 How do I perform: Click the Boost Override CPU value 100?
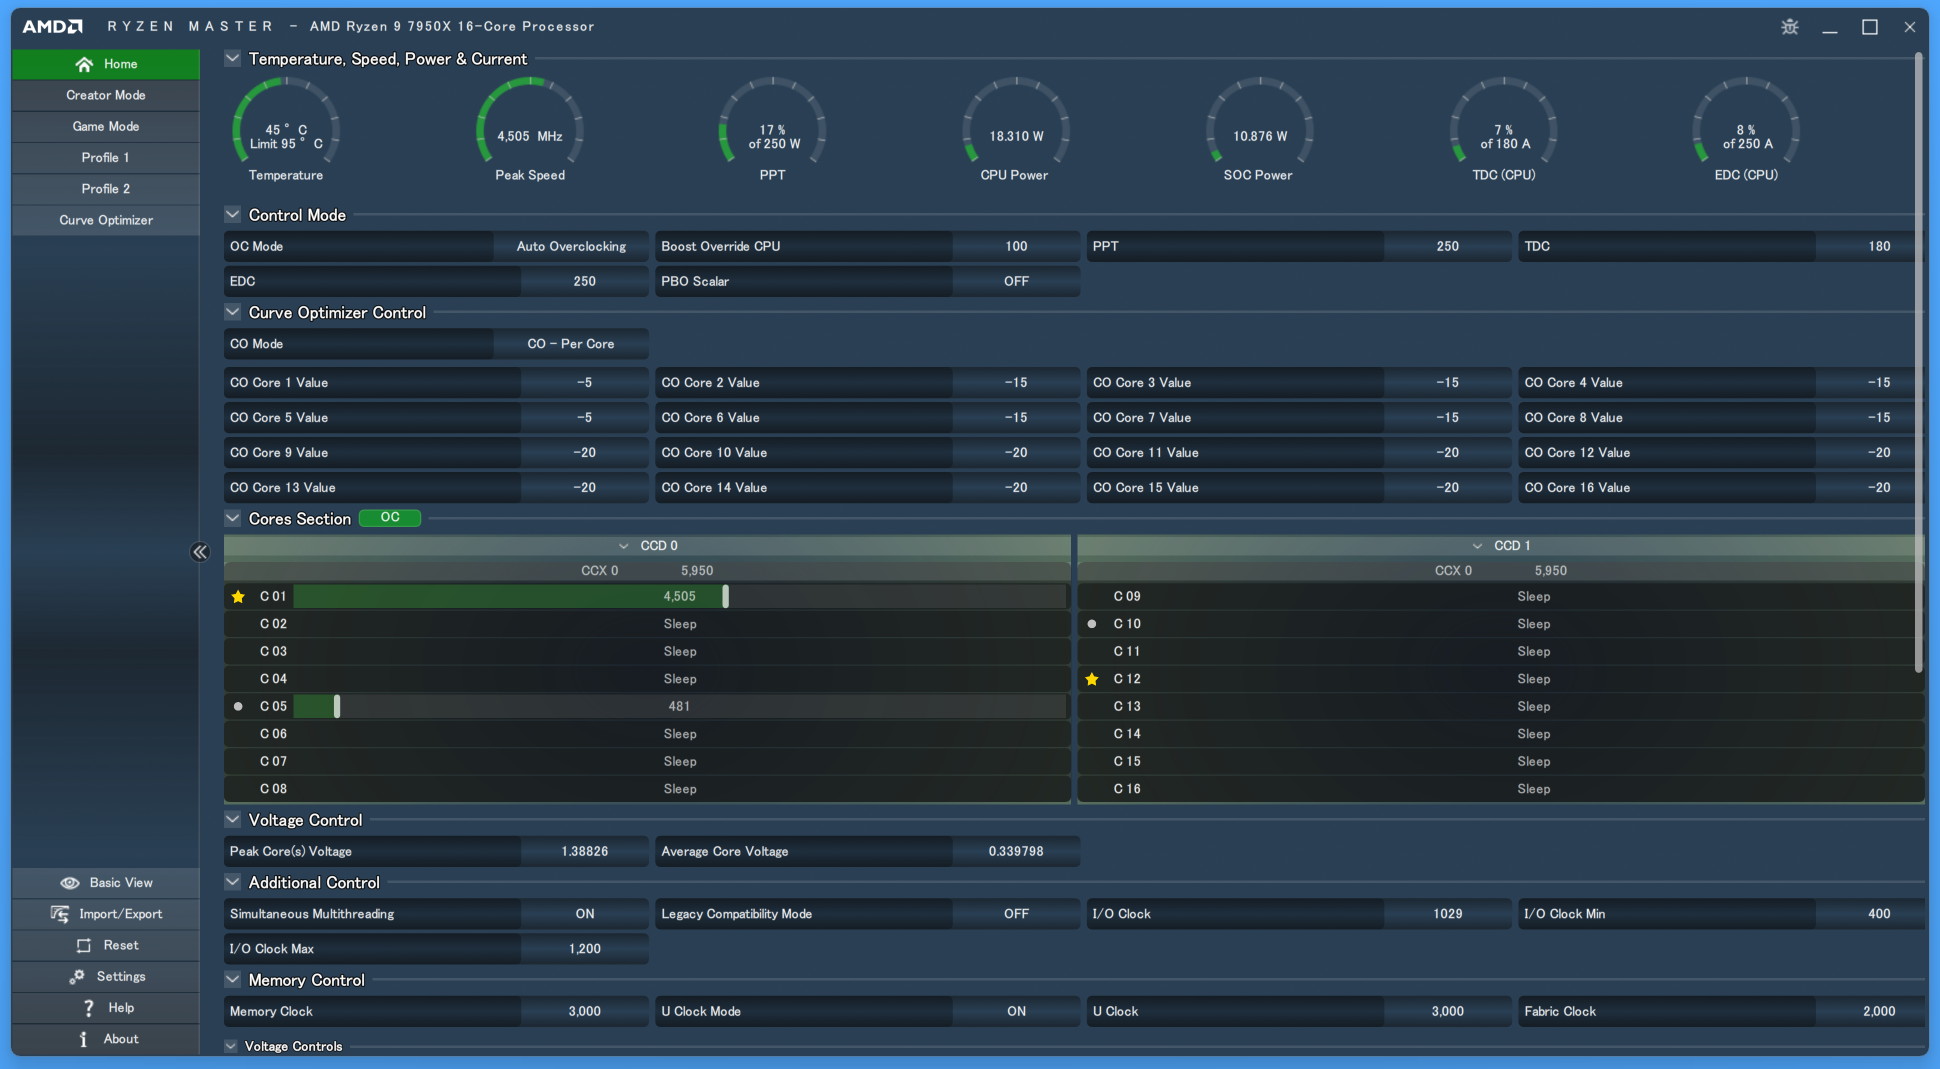[x=1016, y=247]
